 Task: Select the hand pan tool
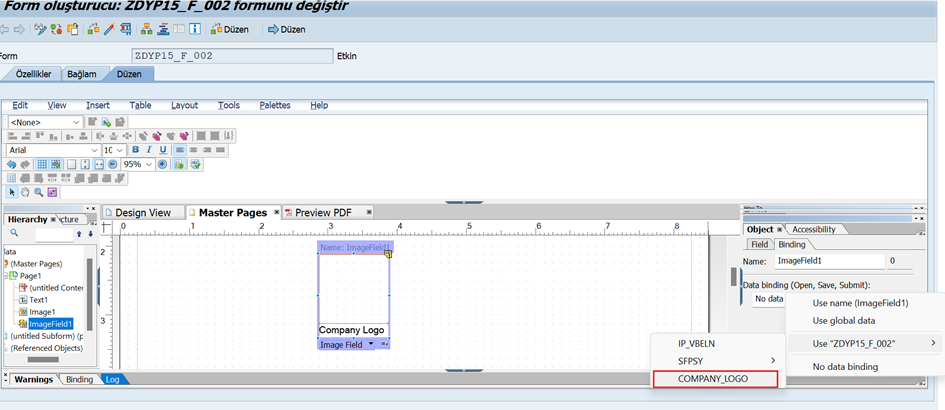[26, 192]
